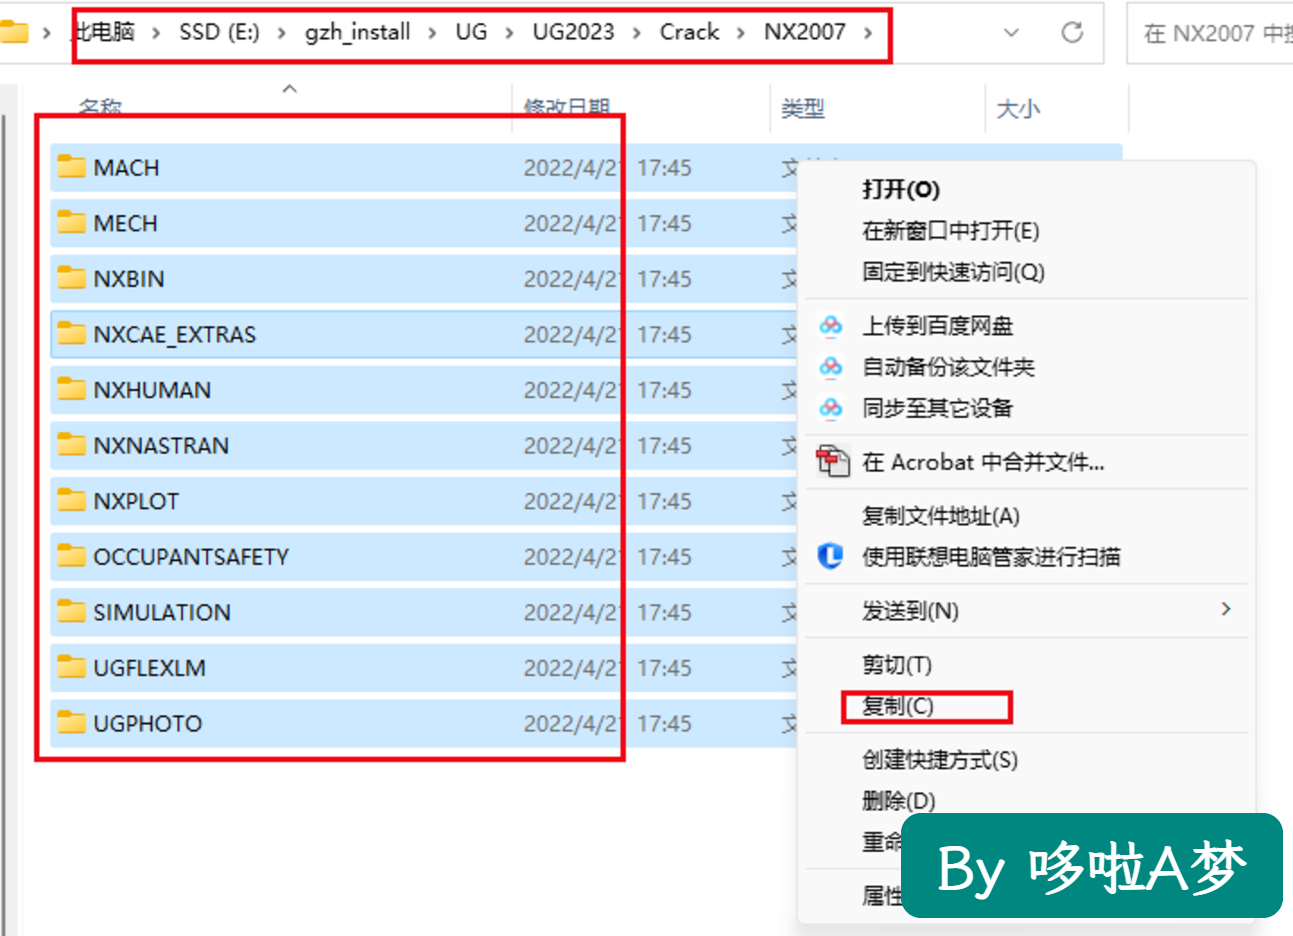Click the Acrobat combine files icon
1293x936 pixels.
point(832,462)
